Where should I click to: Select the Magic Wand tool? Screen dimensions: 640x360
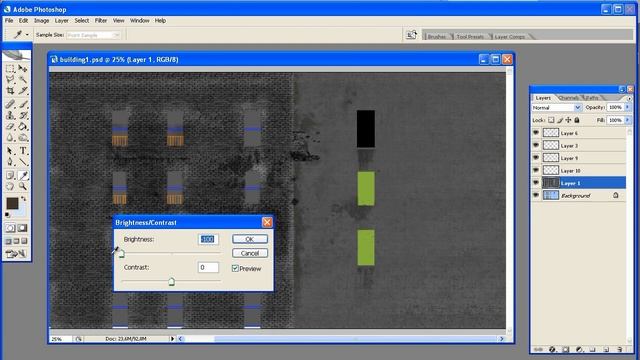[x=23, y=79]
